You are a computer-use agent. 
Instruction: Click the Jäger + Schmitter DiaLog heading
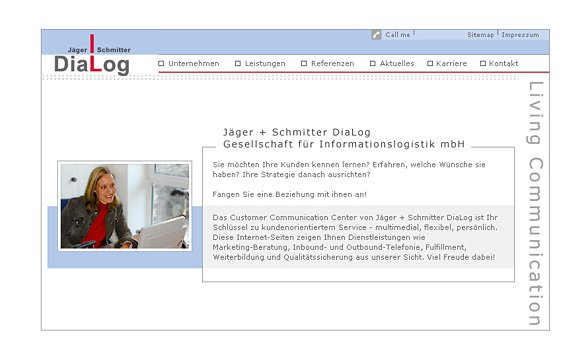[x=344, y=138]
